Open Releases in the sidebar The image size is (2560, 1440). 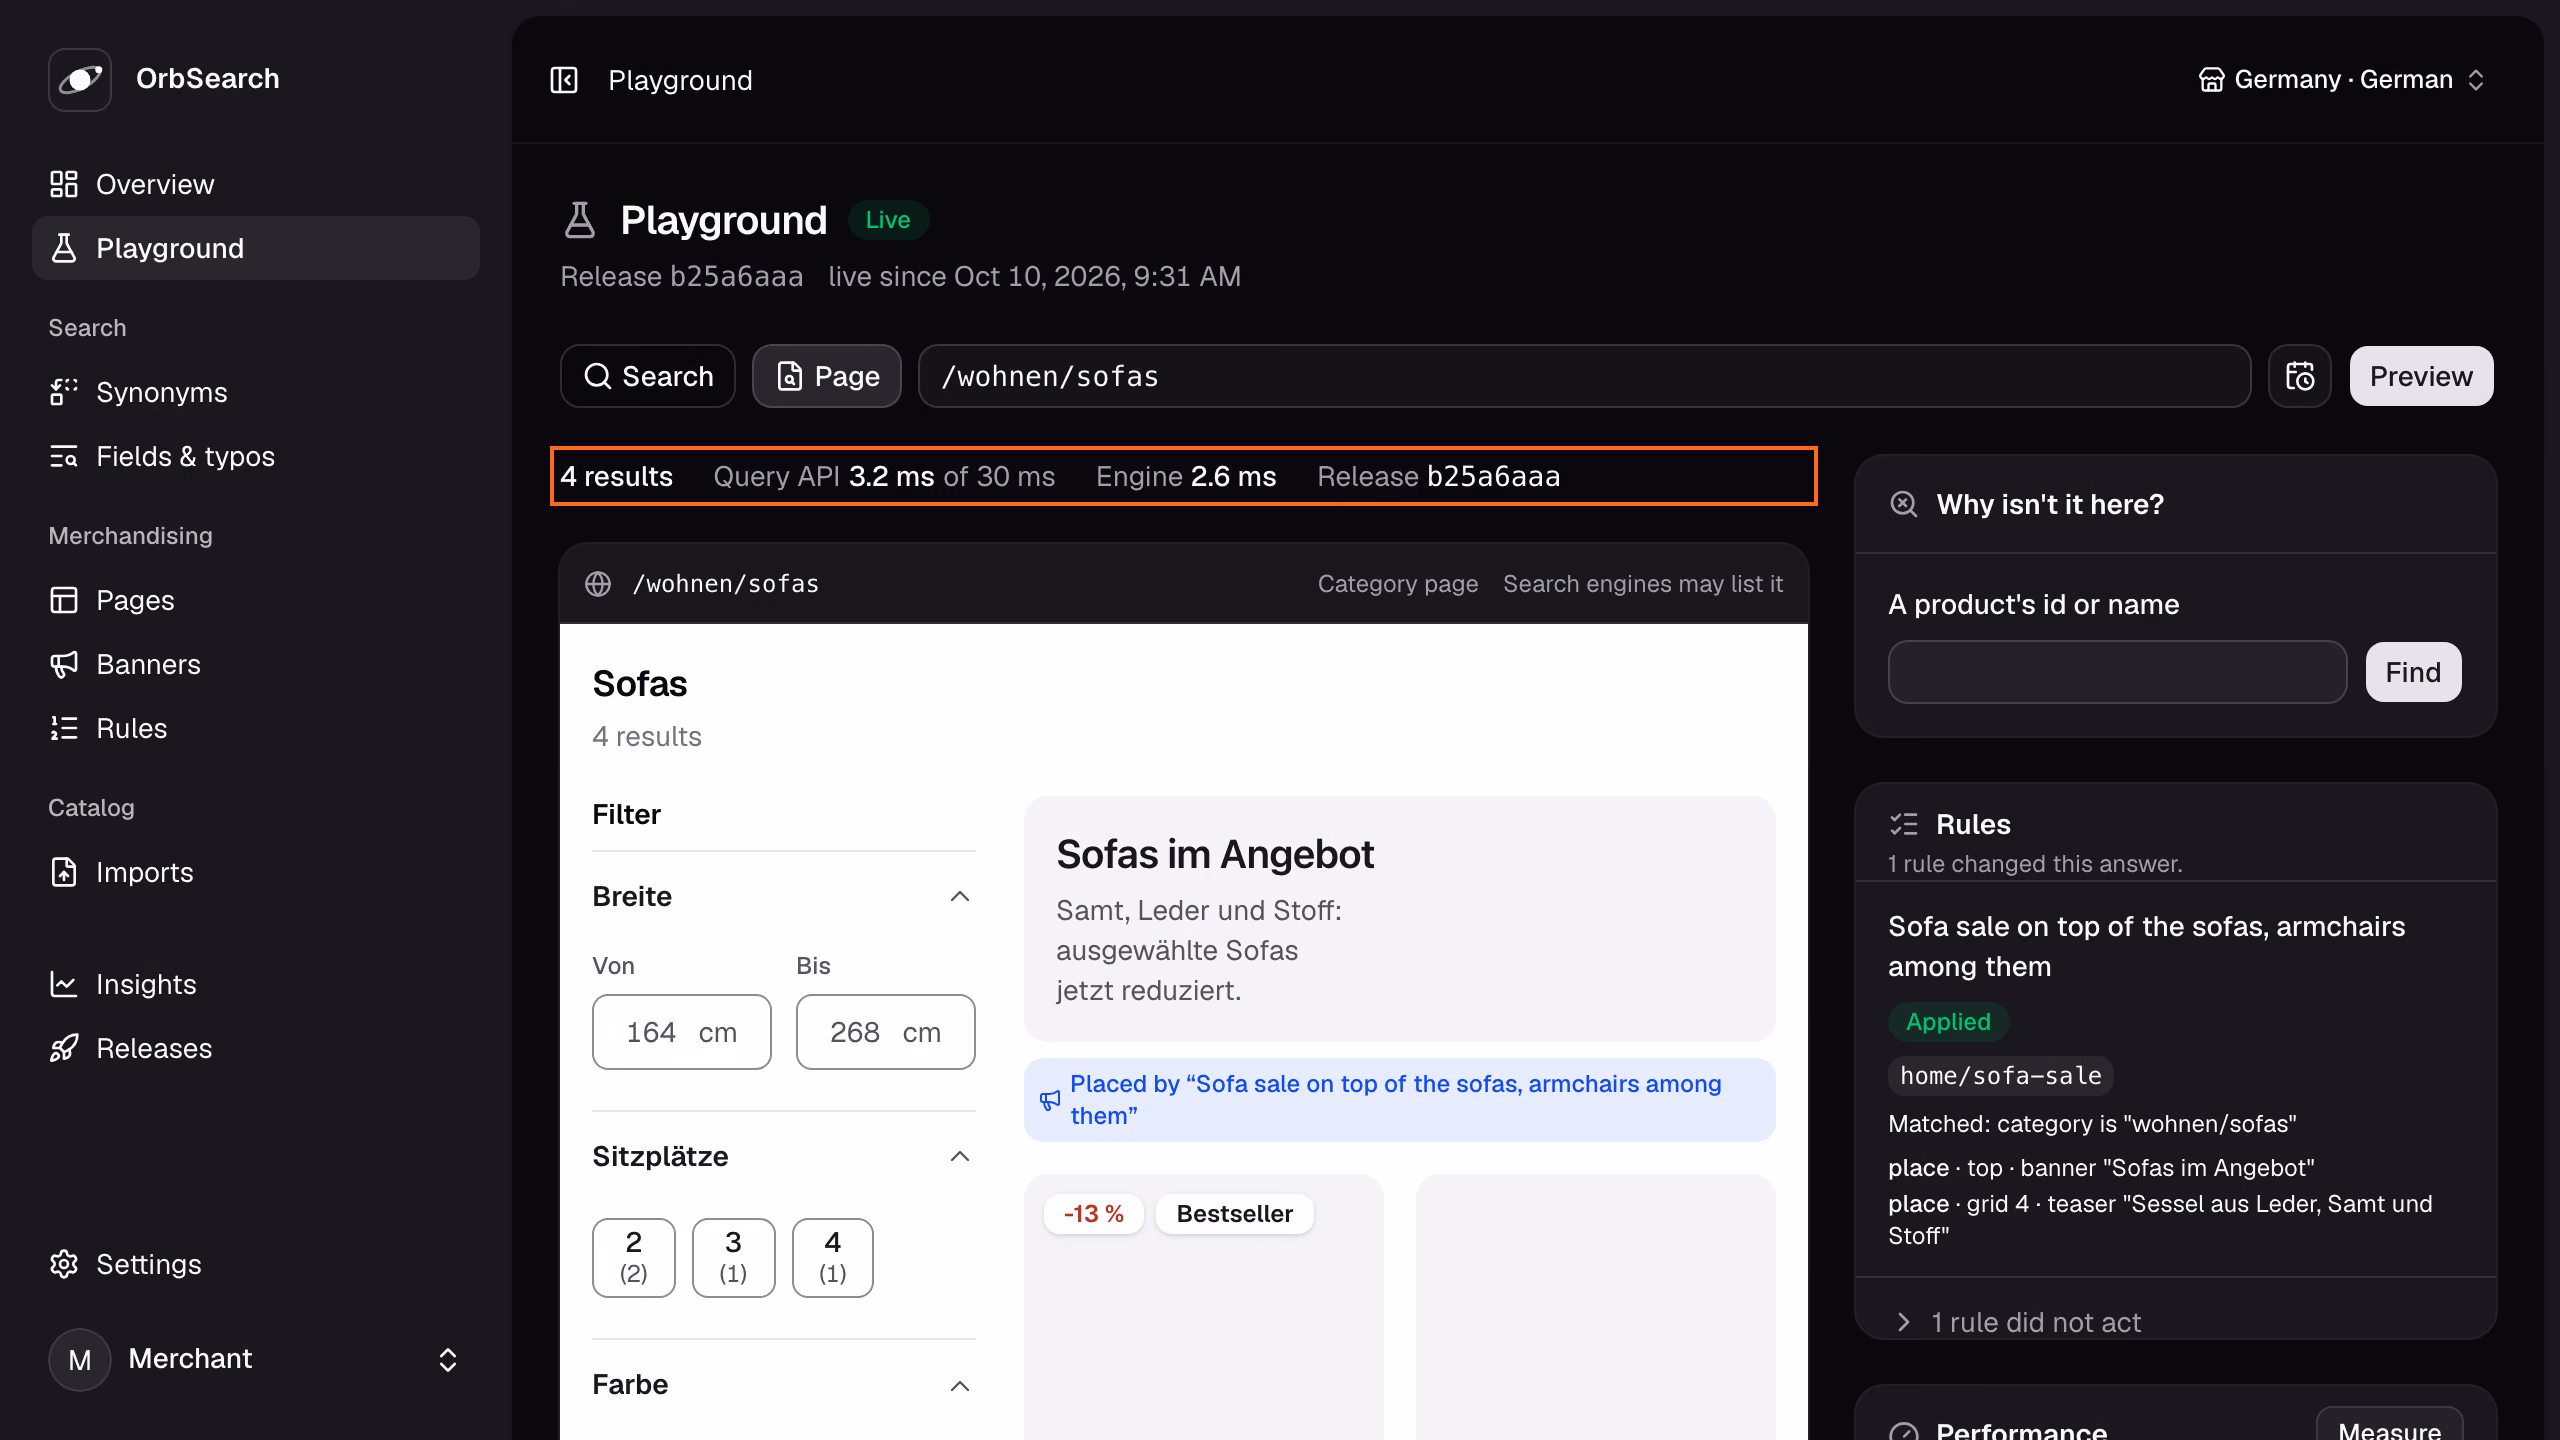[x=256, y=1048]
